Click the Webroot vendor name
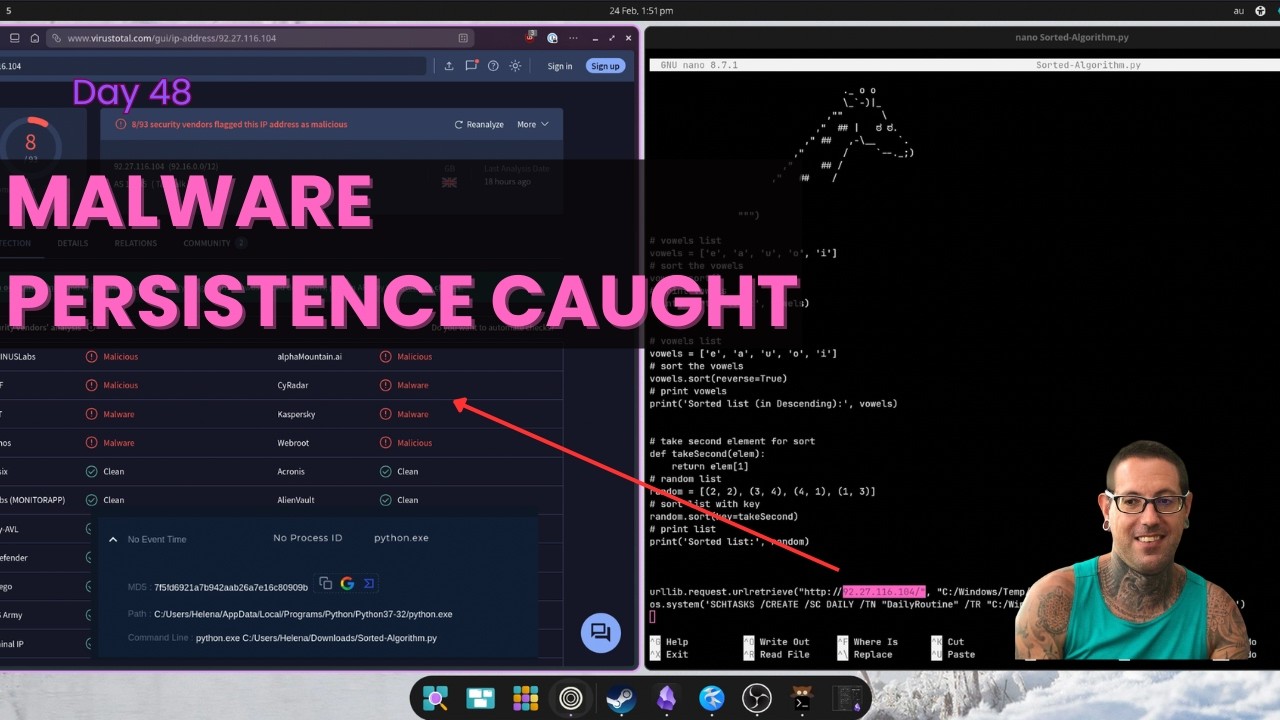 point(294,443)
